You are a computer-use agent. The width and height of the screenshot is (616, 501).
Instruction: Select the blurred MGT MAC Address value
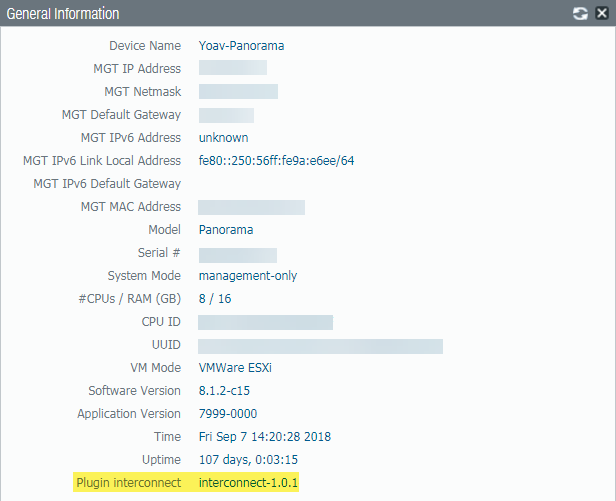(251, 207)
